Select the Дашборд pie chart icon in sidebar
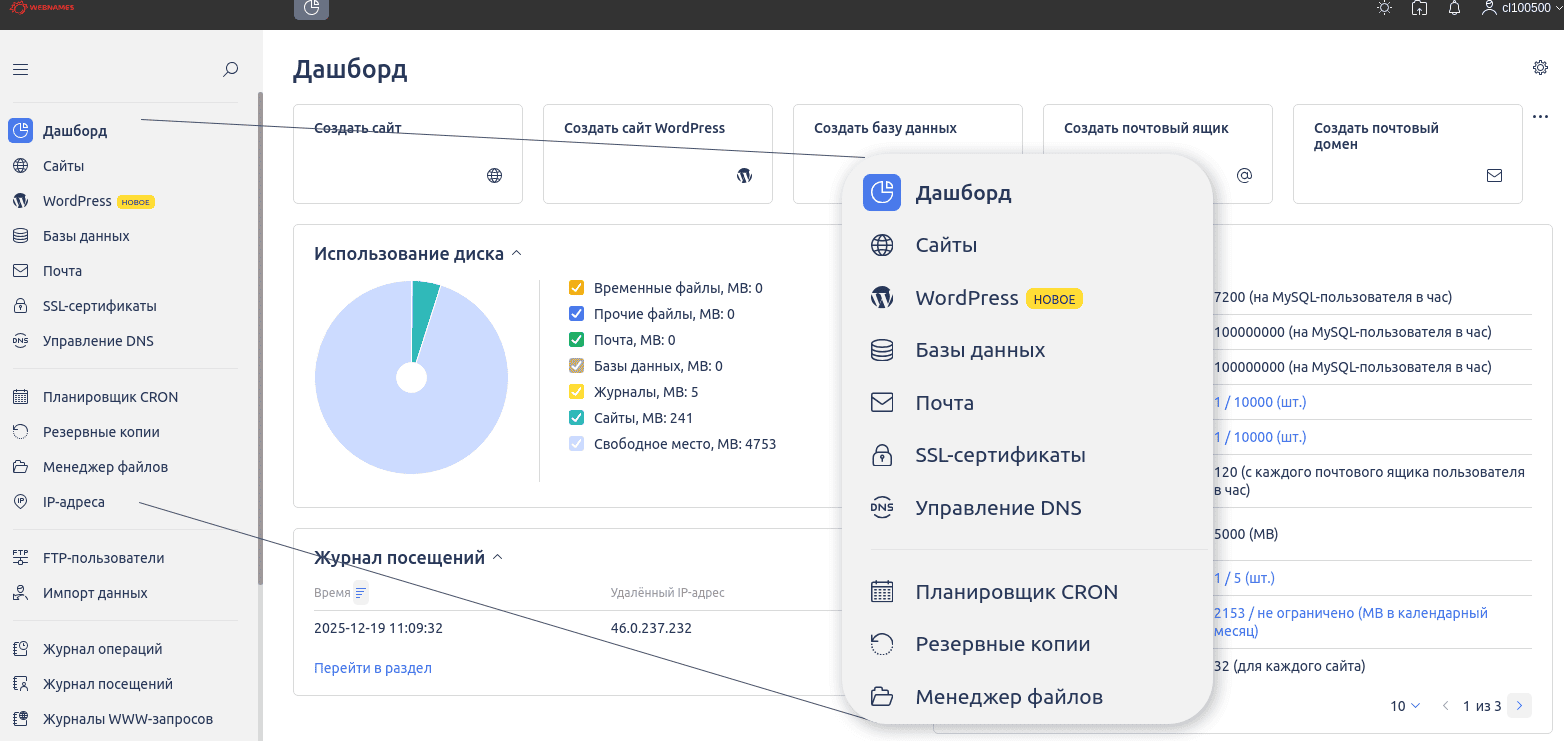The image size is (1564, 741). pos(20,131)
